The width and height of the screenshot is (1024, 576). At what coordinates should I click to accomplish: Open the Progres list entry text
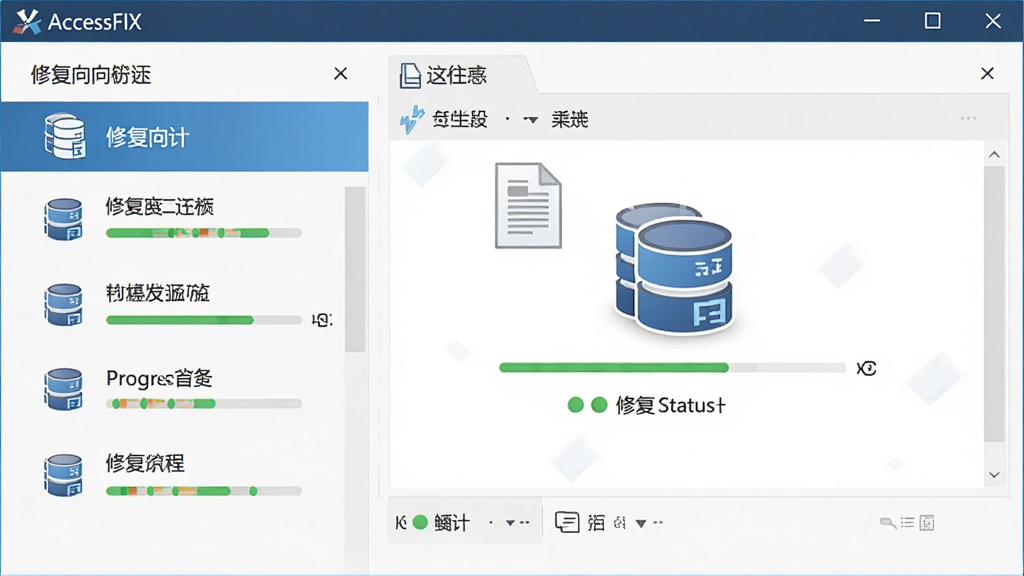159,378
